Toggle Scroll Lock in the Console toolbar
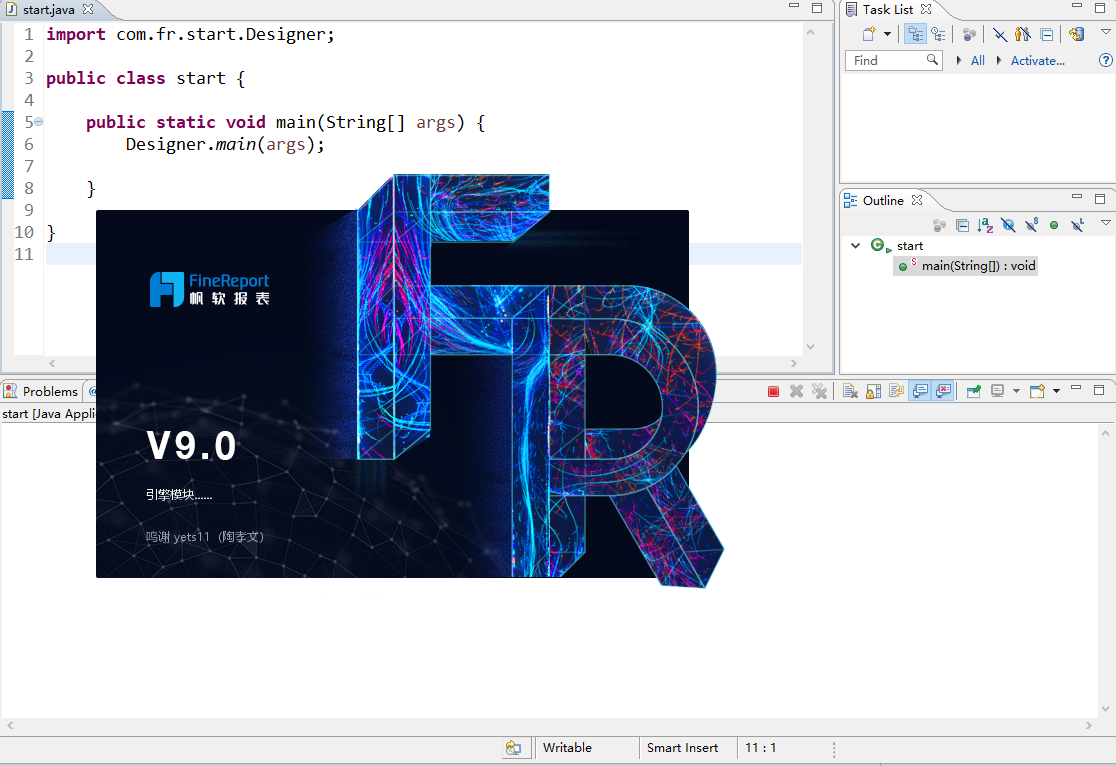Image resolution: width=1116 pixels, height=766 pixels. click(873, 391)
